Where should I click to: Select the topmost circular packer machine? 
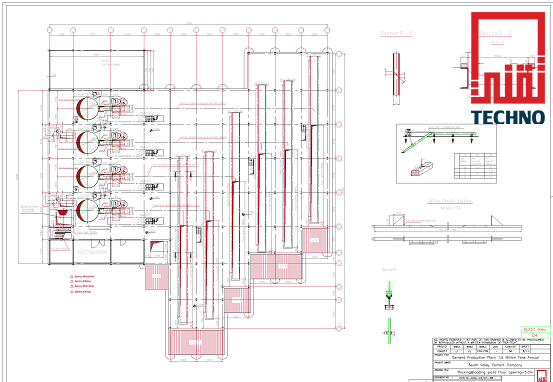pyautogui.click(x=87, y=108)
